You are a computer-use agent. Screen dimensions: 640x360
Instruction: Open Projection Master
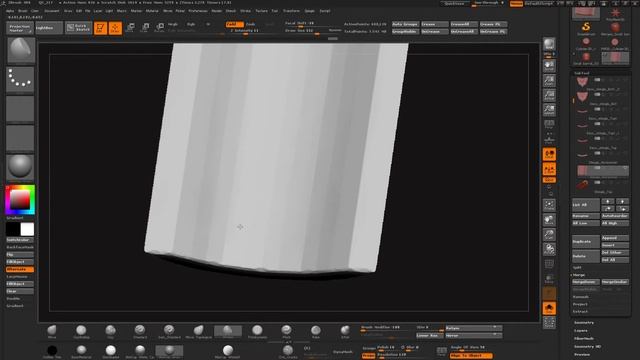click(20, 28)
